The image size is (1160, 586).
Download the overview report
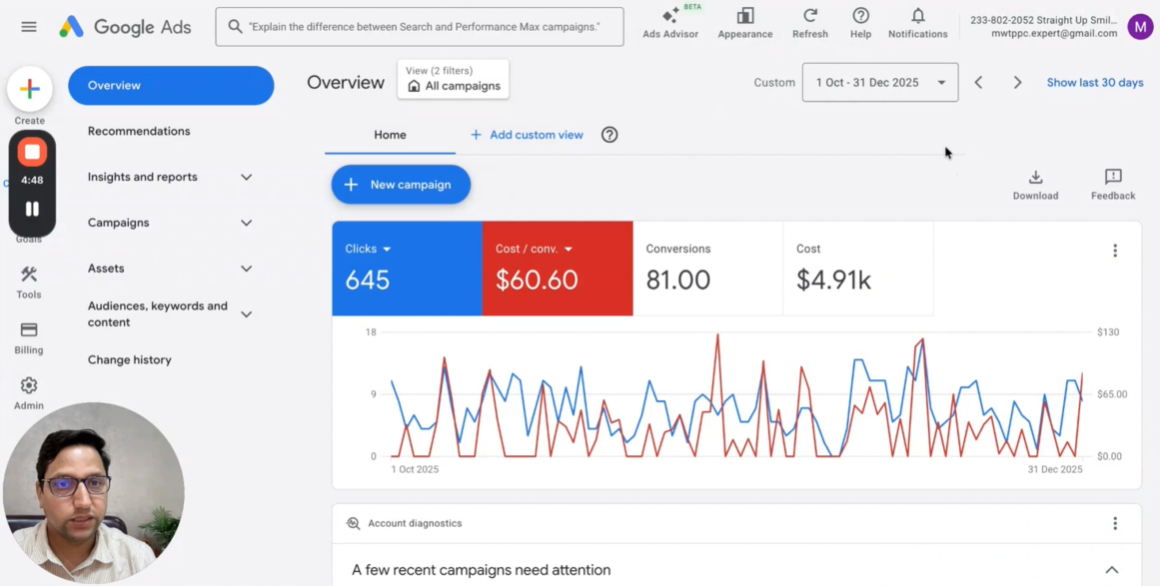pyautogui.click(x=1035, y=185)
